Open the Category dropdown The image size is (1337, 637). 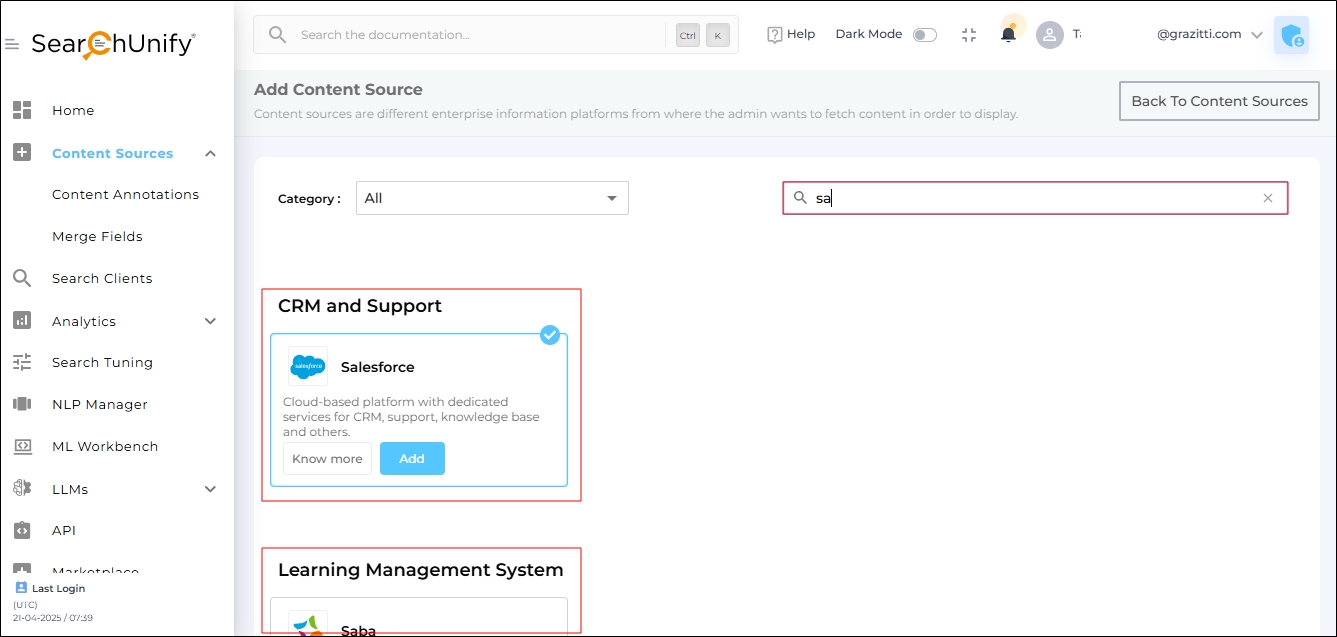coord(492,198)
